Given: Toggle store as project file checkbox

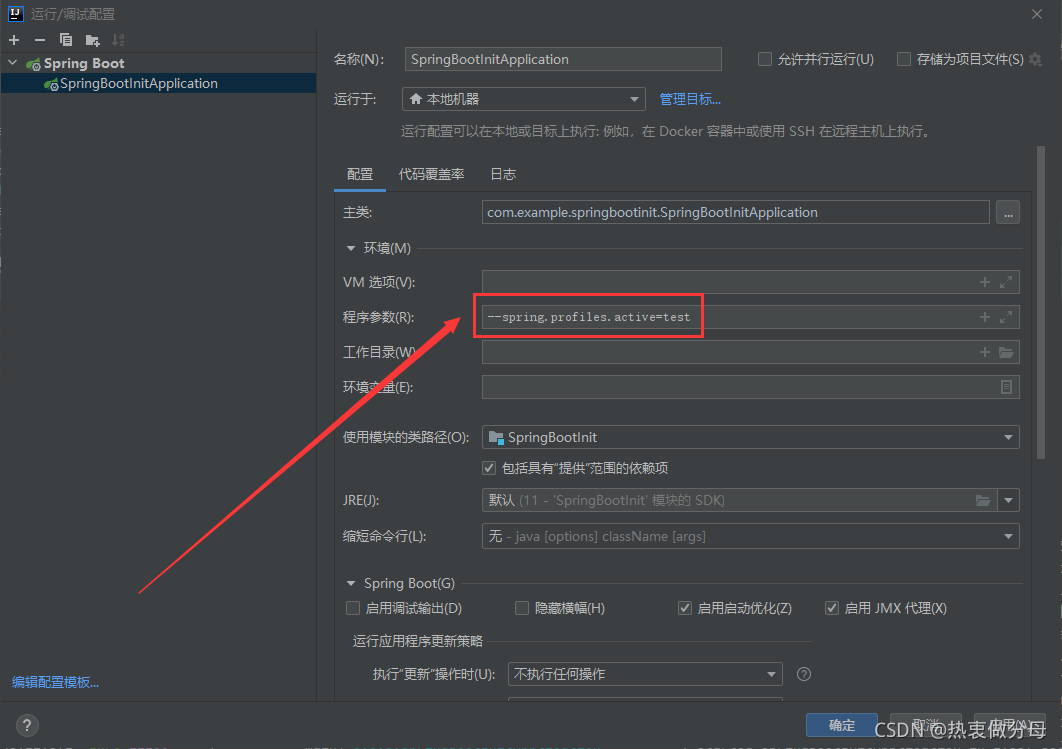Looking at the screenshot, I should pyautogui.click(x=904, y=60).
